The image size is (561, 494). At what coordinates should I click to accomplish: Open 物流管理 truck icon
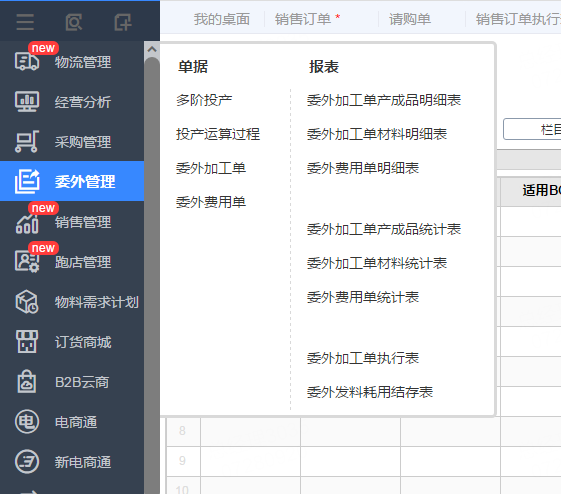coord(27,62)
